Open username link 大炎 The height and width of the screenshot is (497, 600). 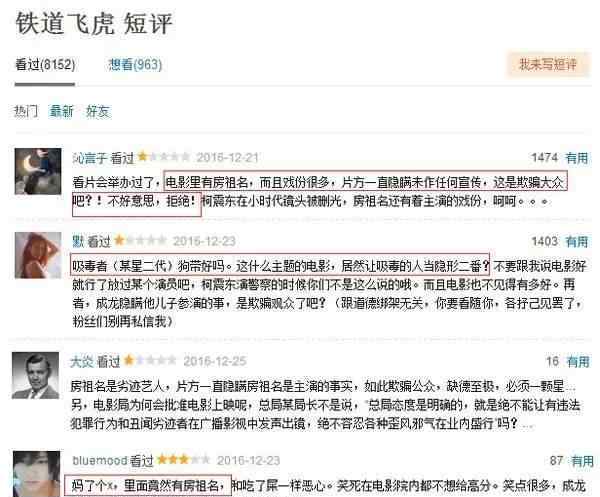tap(82, 361)
